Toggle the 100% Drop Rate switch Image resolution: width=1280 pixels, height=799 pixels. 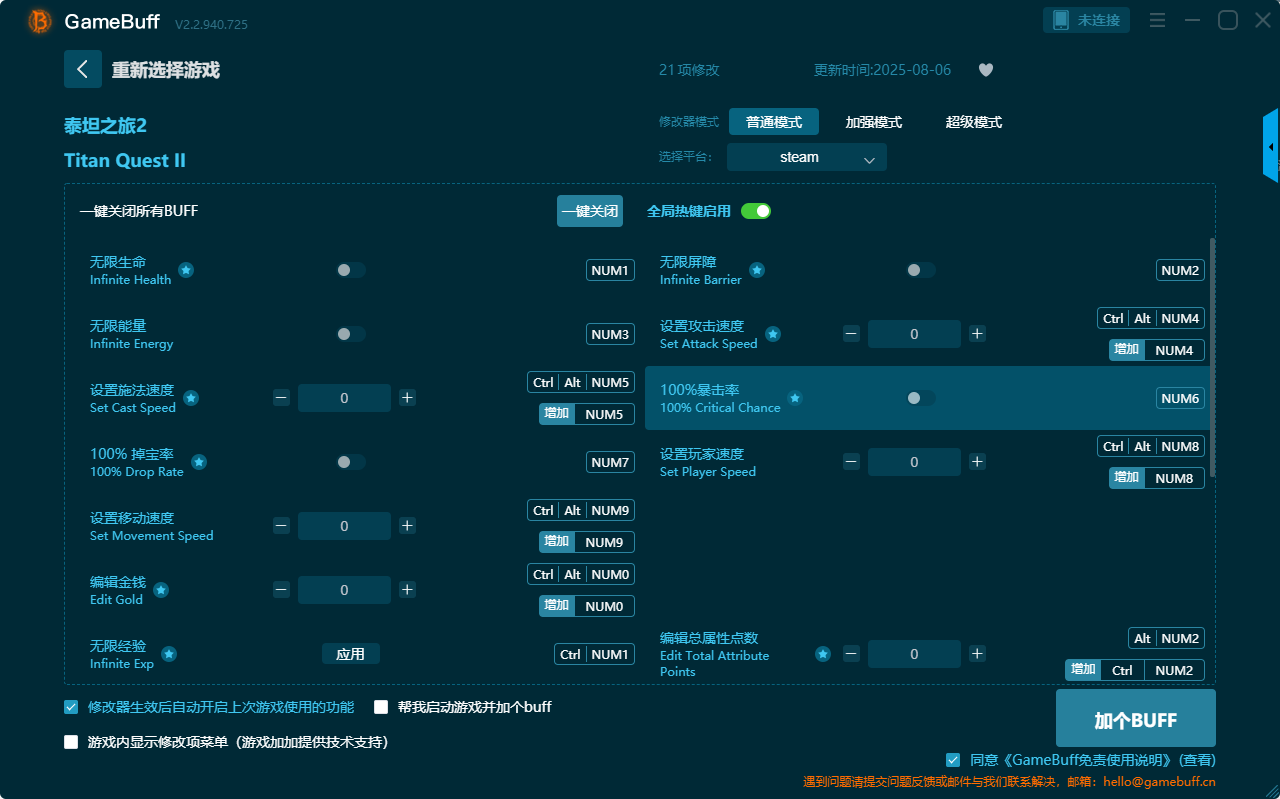pyautogui.click(x=351, y=462)
